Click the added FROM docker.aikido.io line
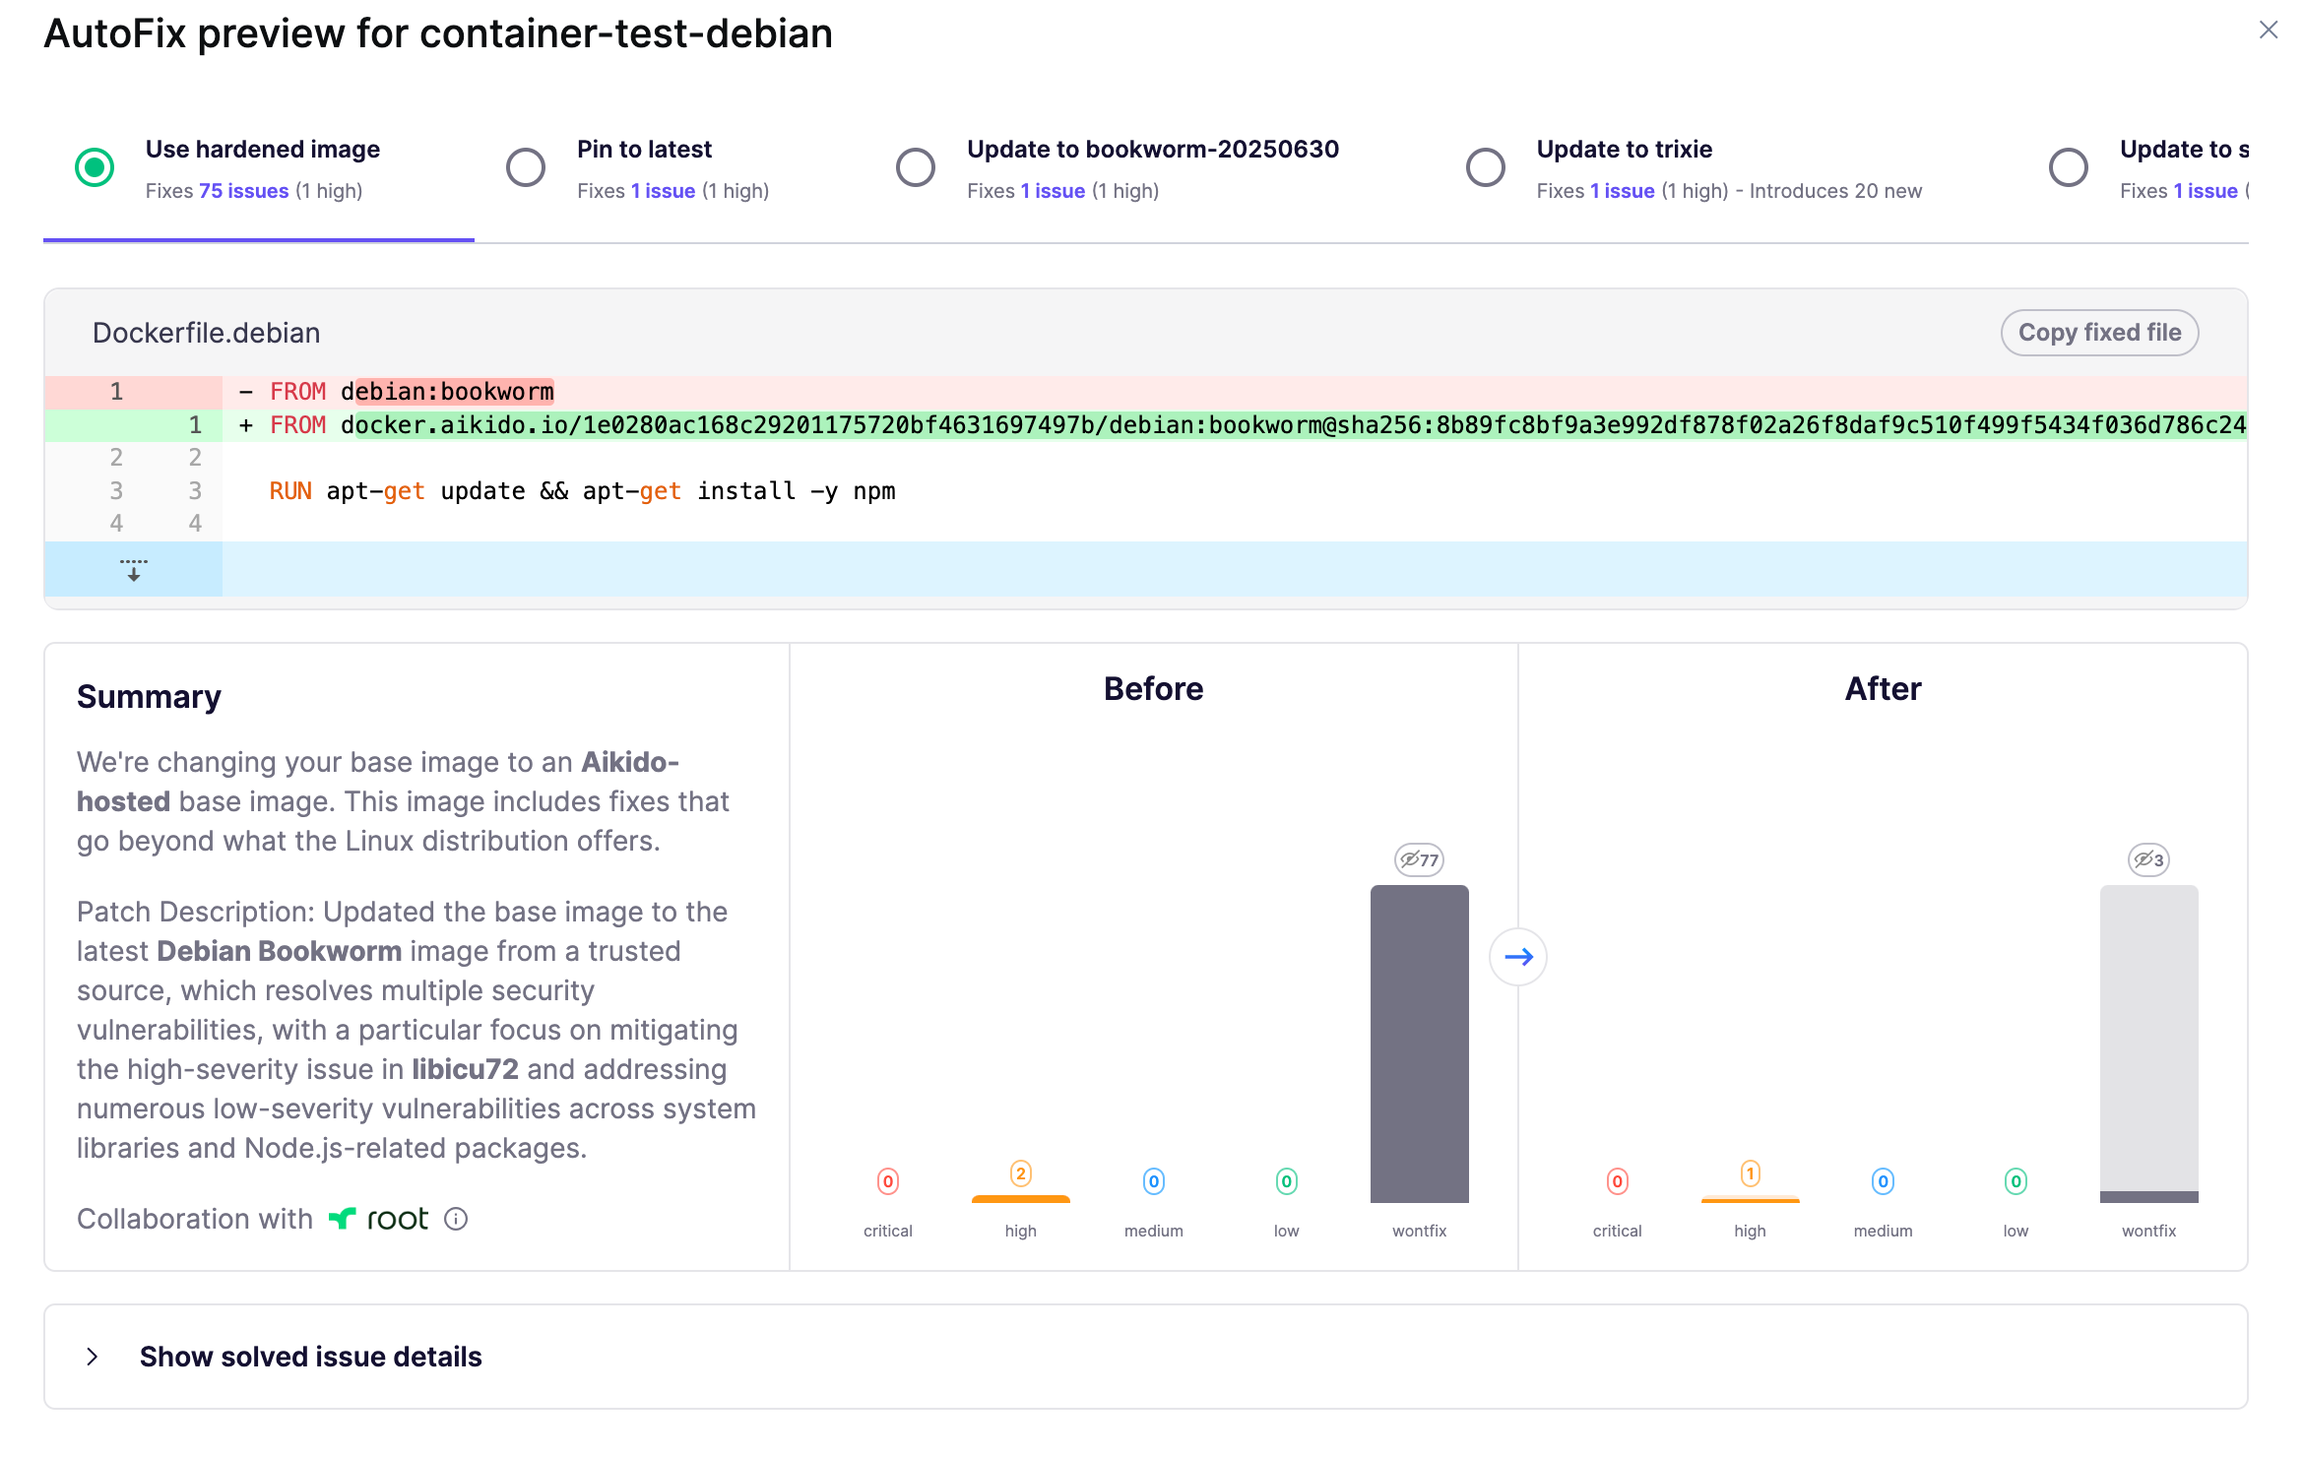 1146,426
